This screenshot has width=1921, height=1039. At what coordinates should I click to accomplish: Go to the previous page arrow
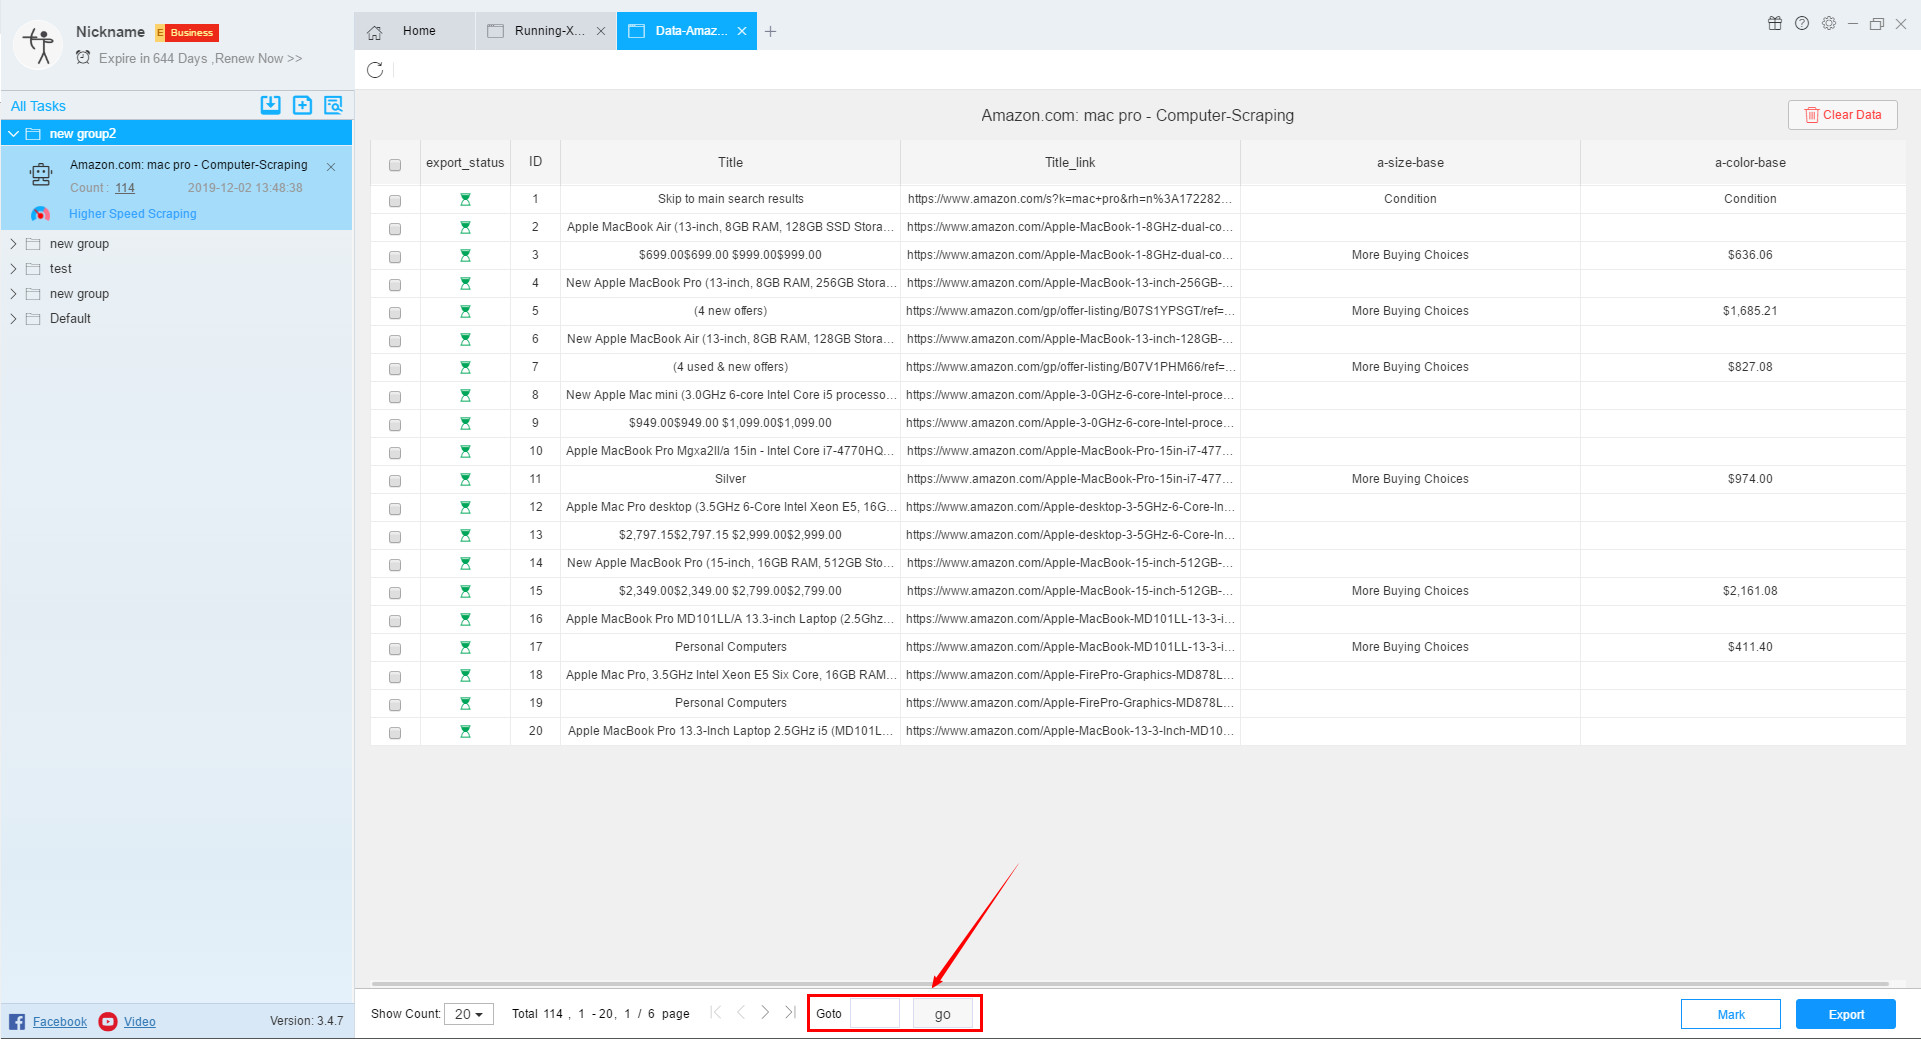pos(741,1013)
